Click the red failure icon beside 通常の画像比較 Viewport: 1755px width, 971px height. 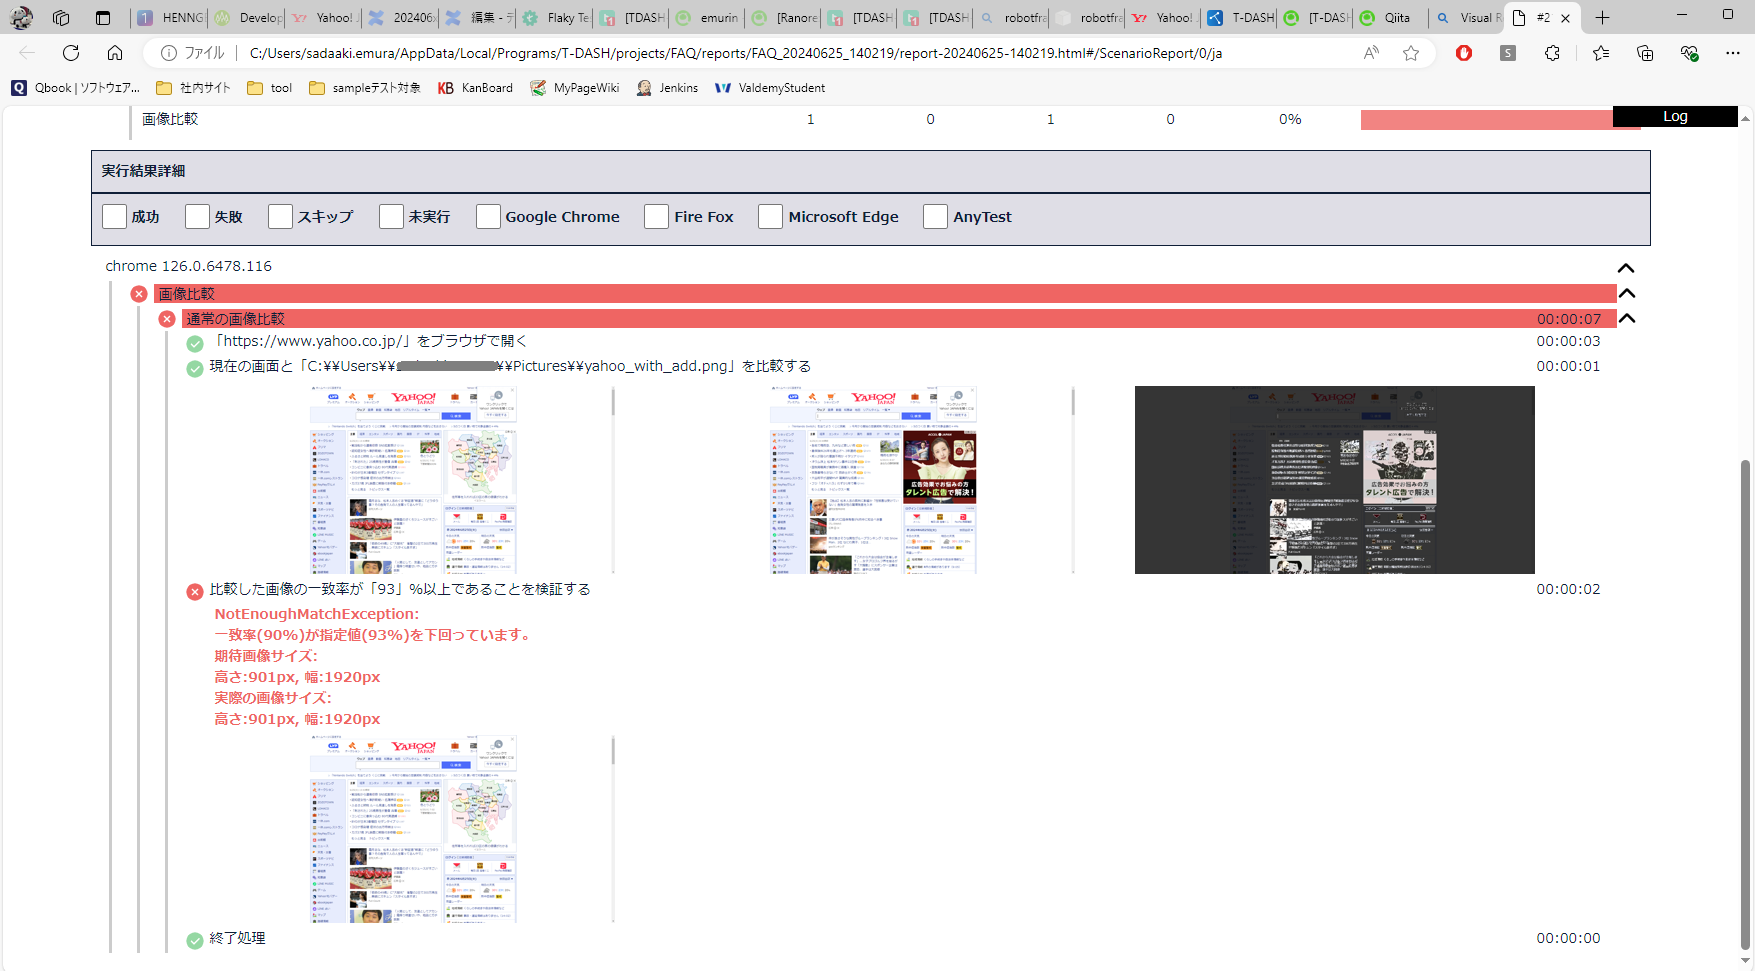167,319
